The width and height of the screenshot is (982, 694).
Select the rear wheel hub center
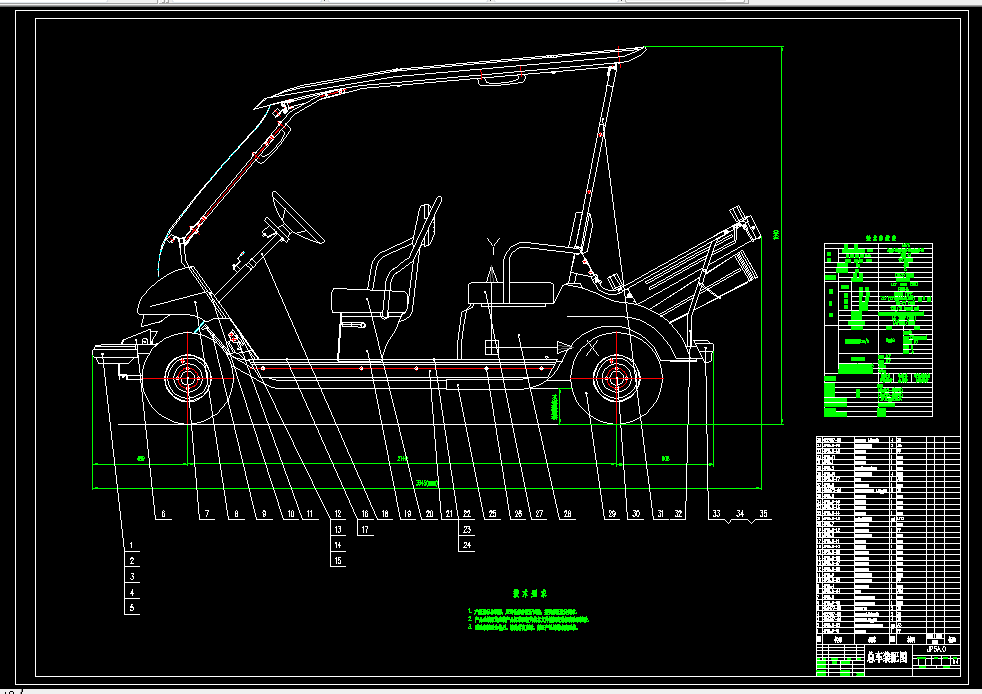tap(616, 378)
